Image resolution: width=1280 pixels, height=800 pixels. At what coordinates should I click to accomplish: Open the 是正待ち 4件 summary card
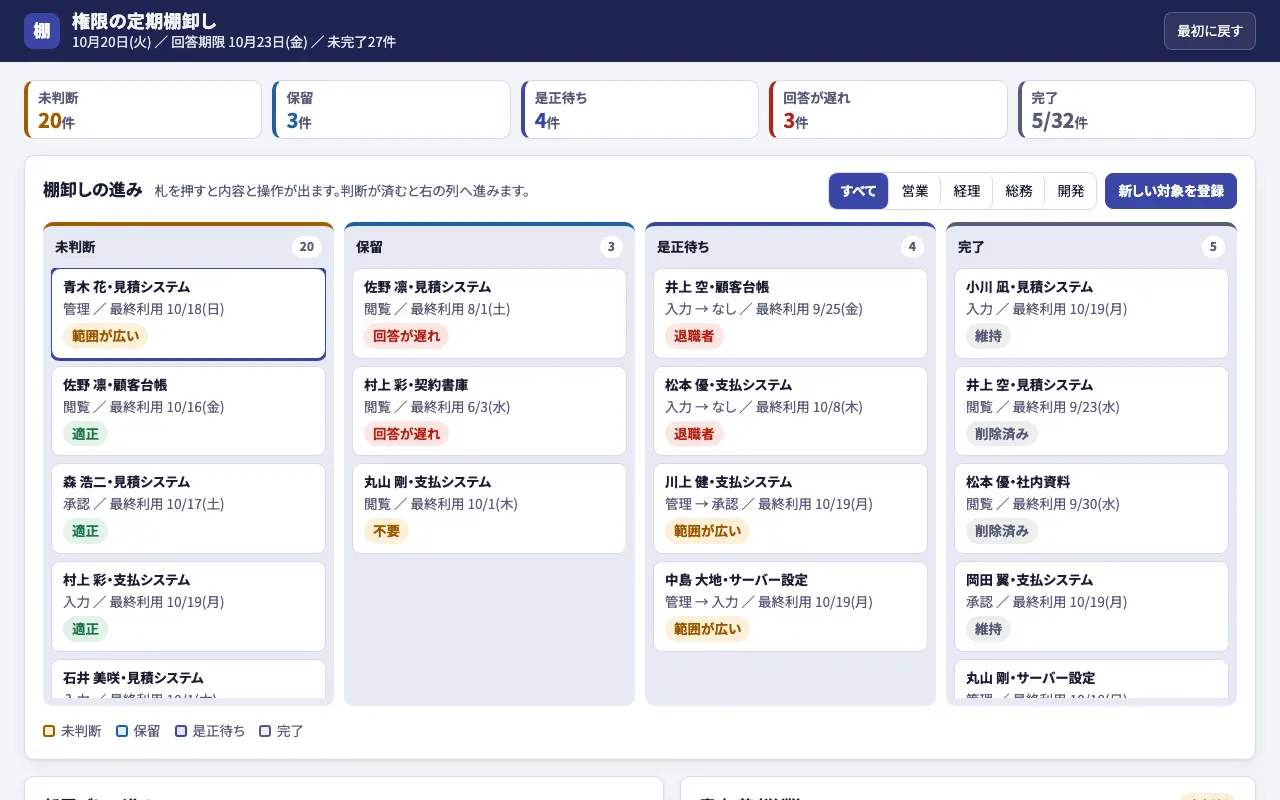640,110
